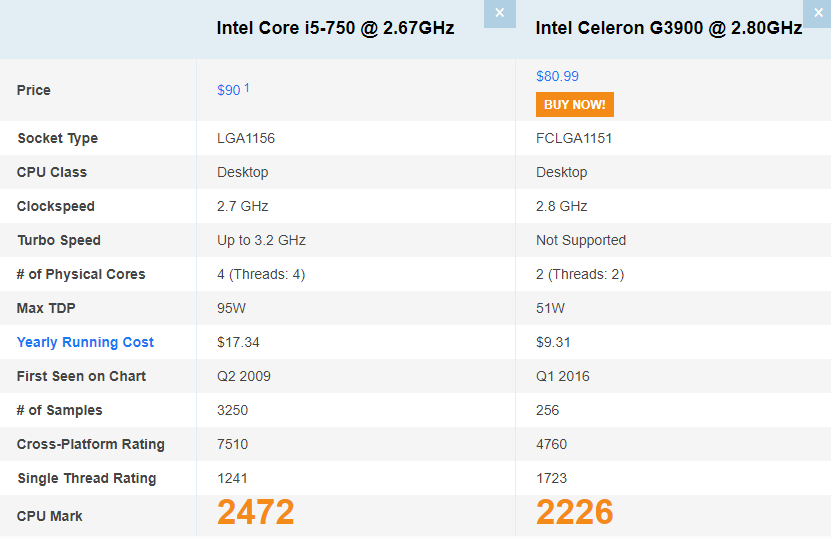Click the $9.31 yearly cost value
Viewport: 831px width, 539px height.
click(553, 342)
